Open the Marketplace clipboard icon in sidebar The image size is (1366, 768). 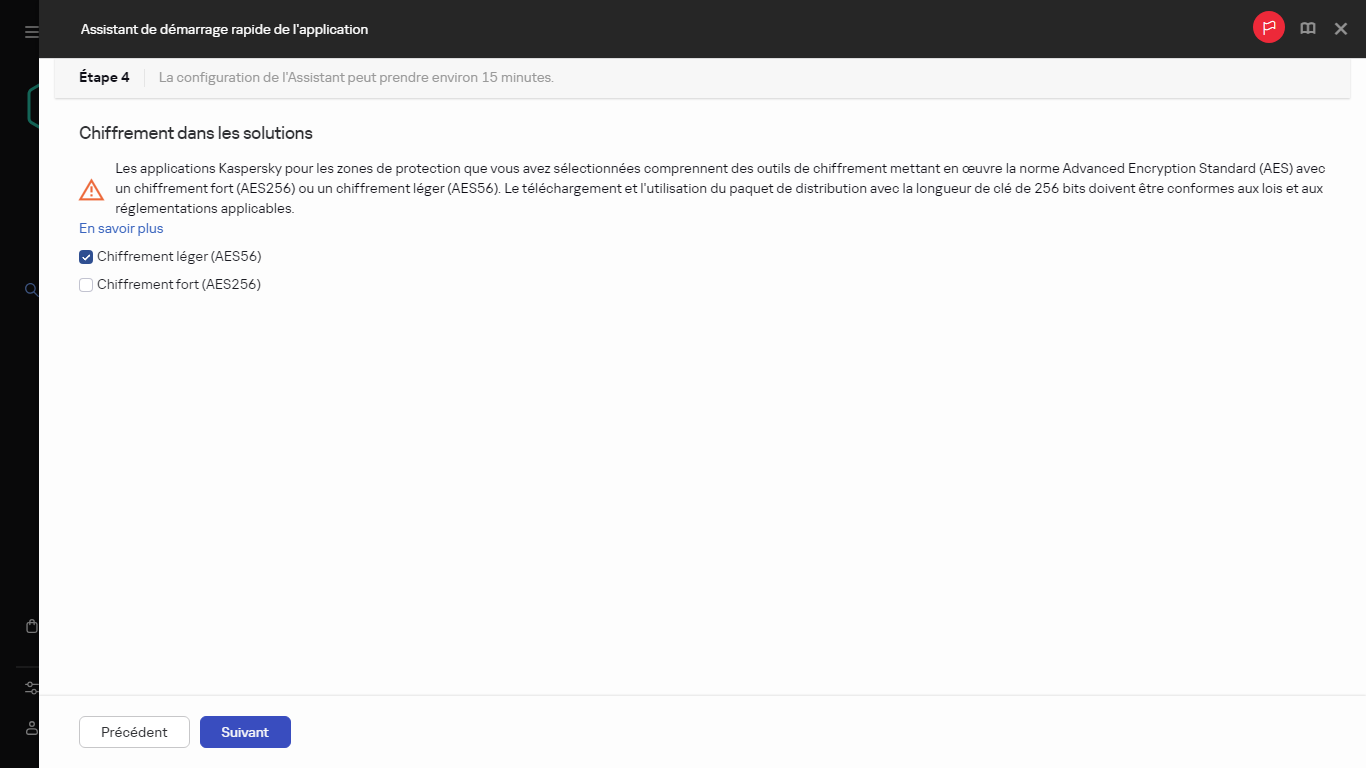click(x=29, y=625)
